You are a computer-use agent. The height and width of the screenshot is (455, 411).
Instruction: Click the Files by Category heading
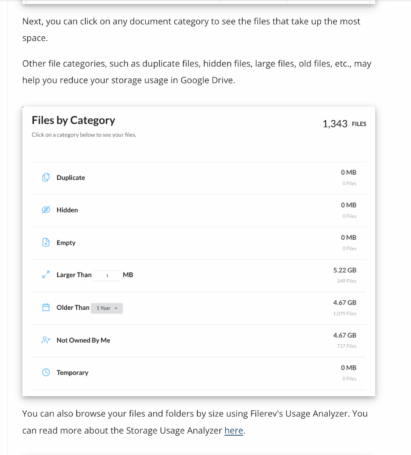73,120
